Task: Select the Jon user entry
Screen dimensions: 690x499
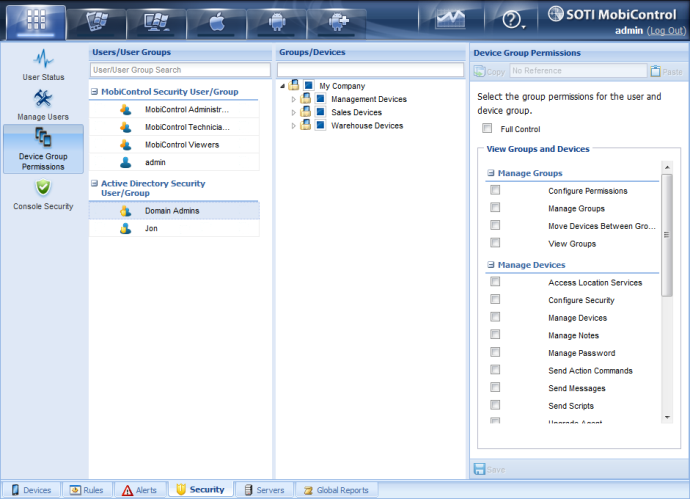Action: (174, 228)
